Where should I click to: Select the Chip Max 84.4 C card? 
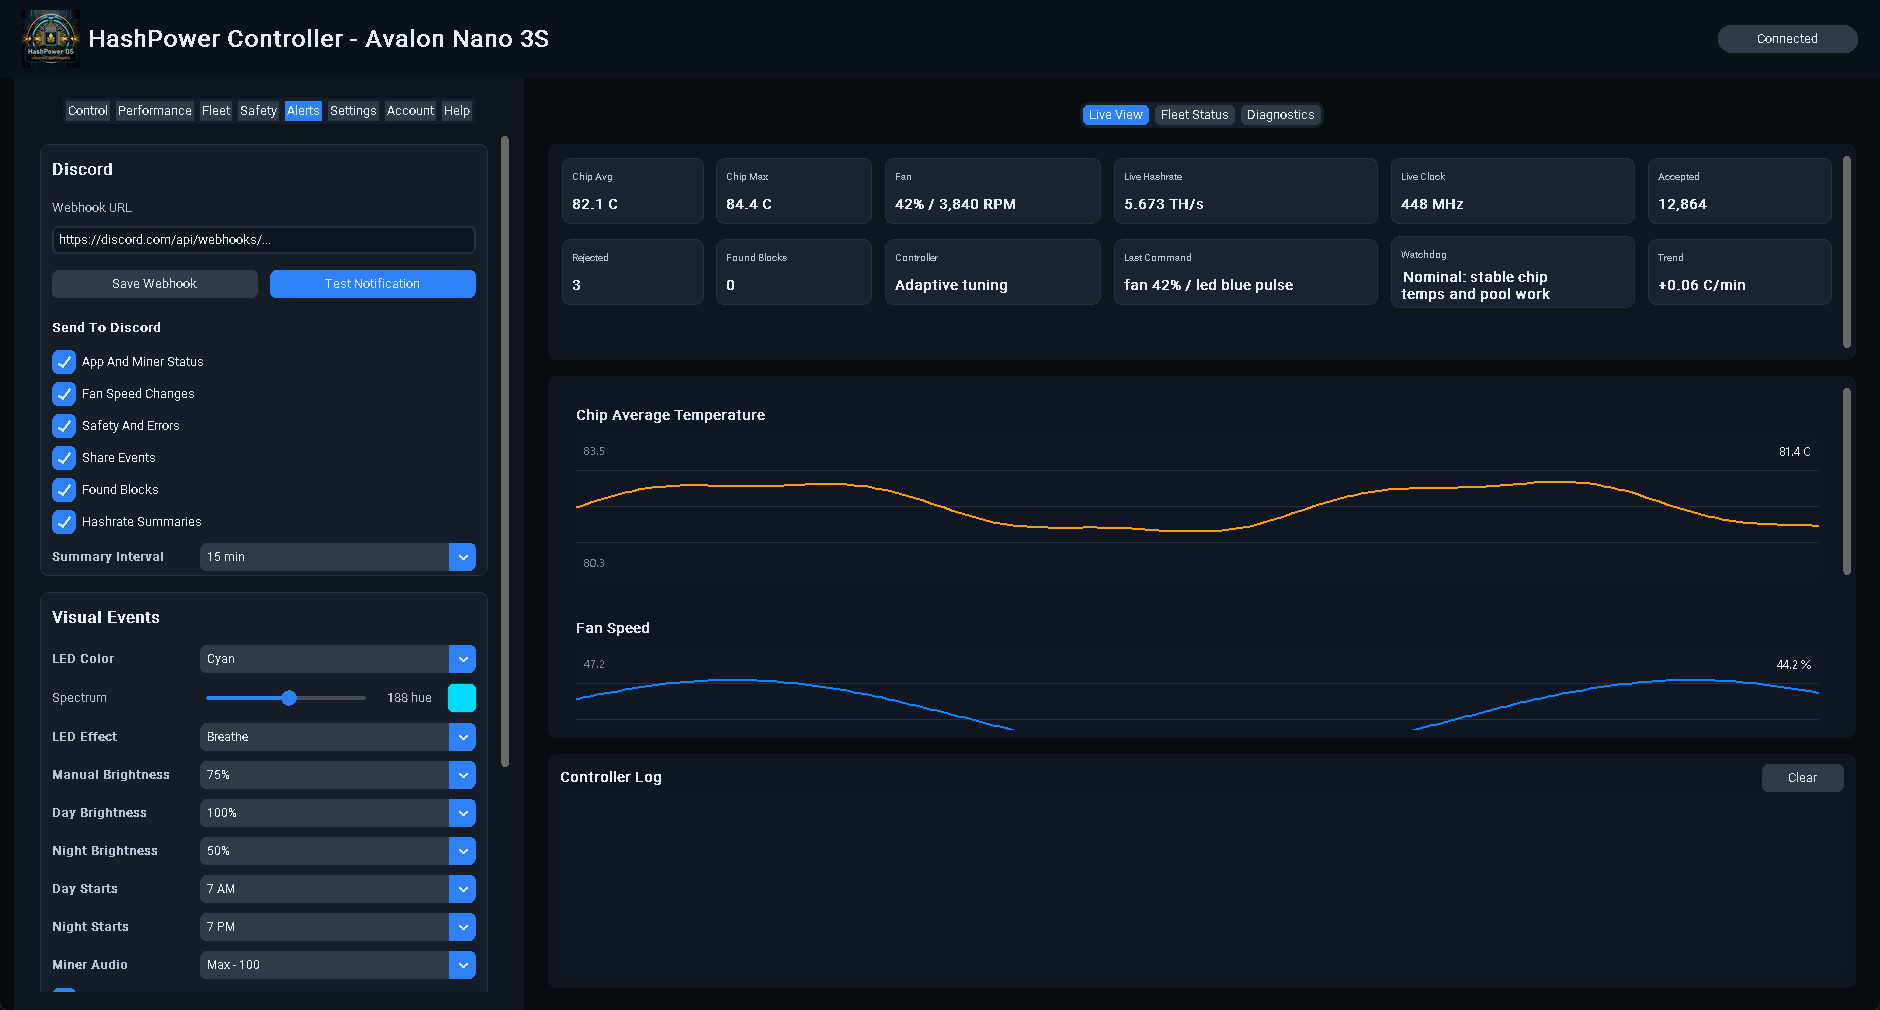(794, 191)
